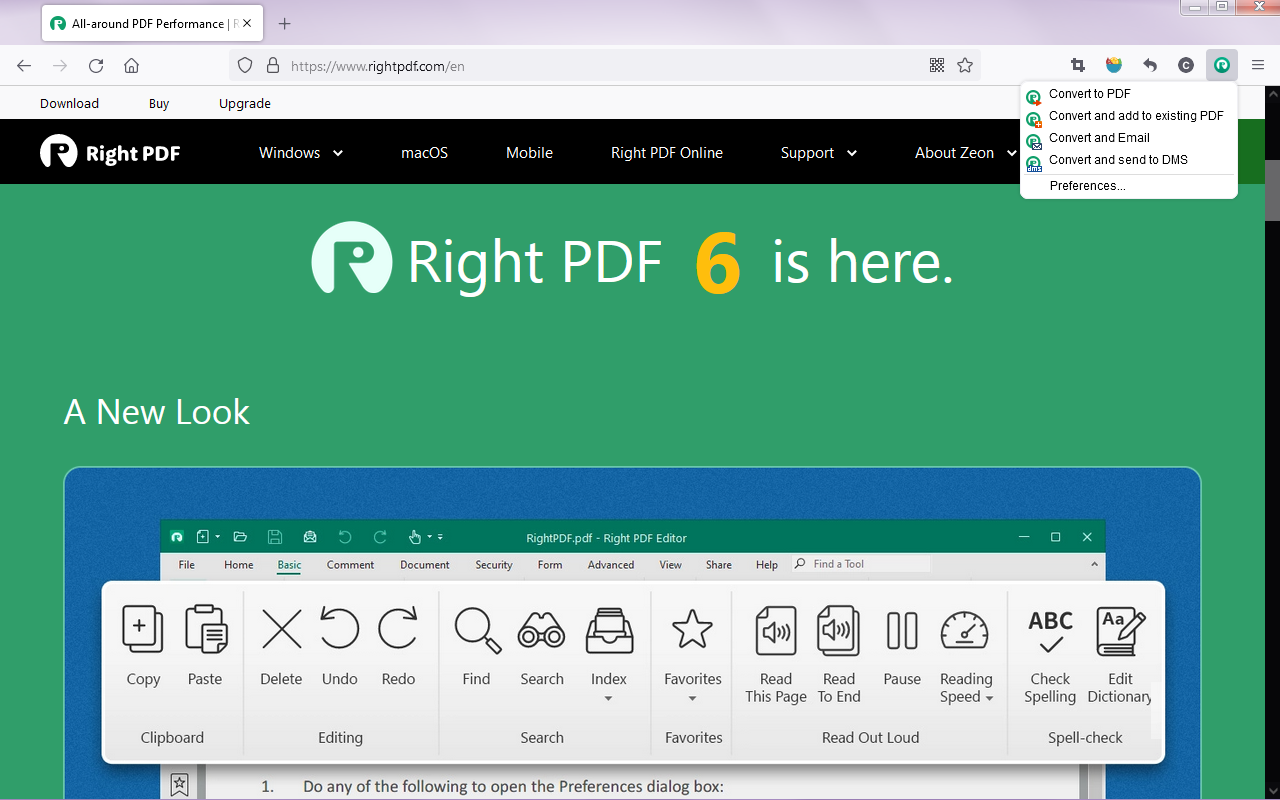Viewport: 1280px width, 800px height.
Task: Click the crop screenshot extension icon
Action: [x=1078, y=66]
